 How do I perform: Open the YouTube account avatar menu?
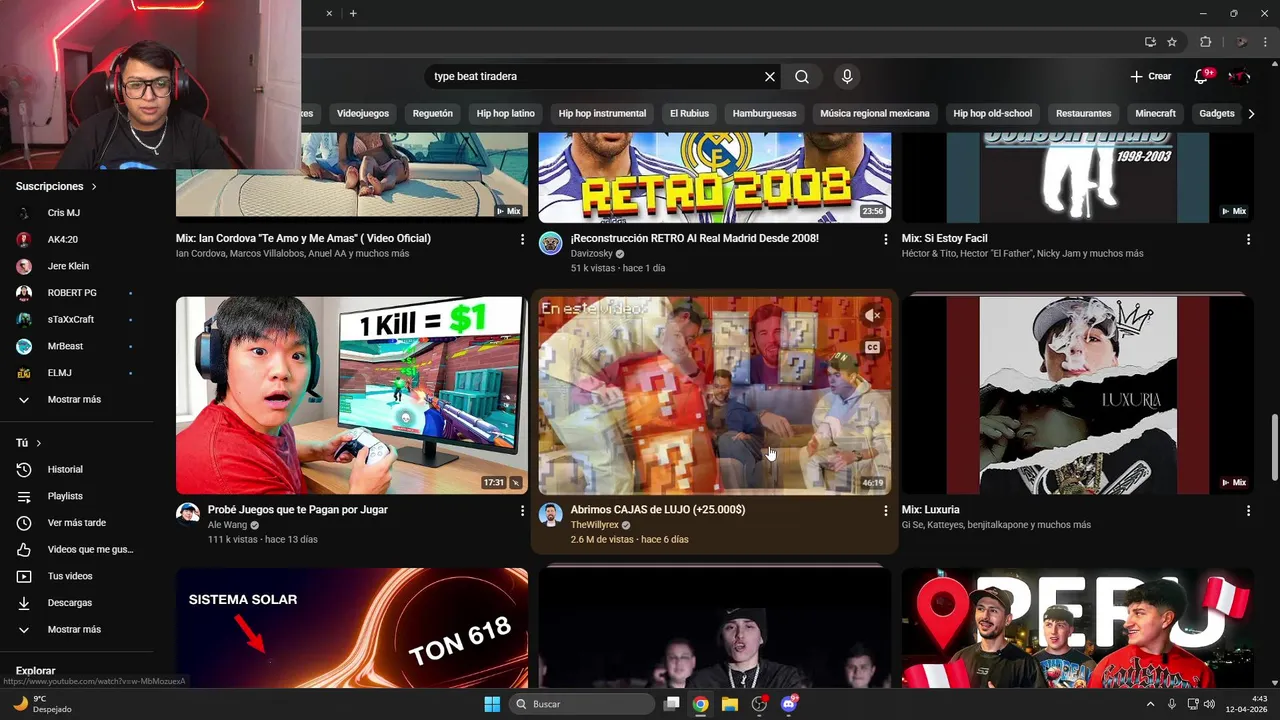[1239, 76]
